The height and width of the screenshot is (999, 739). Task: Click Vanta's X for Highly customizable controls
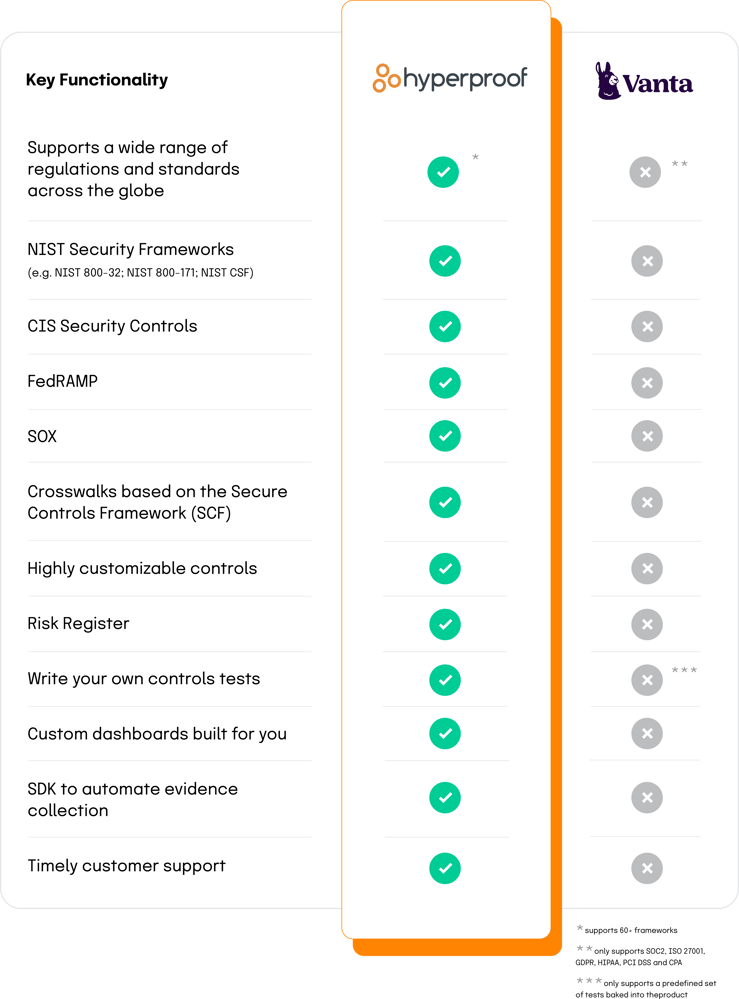coord(646,569)
